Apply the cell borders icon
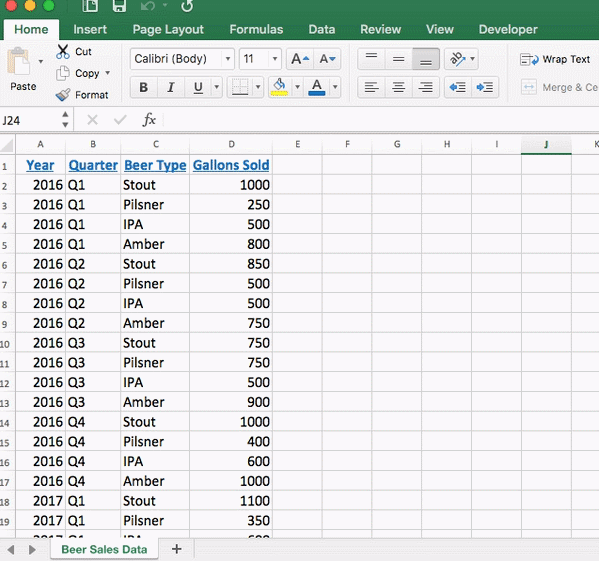The image size is (599, 561). coord(240,87)
